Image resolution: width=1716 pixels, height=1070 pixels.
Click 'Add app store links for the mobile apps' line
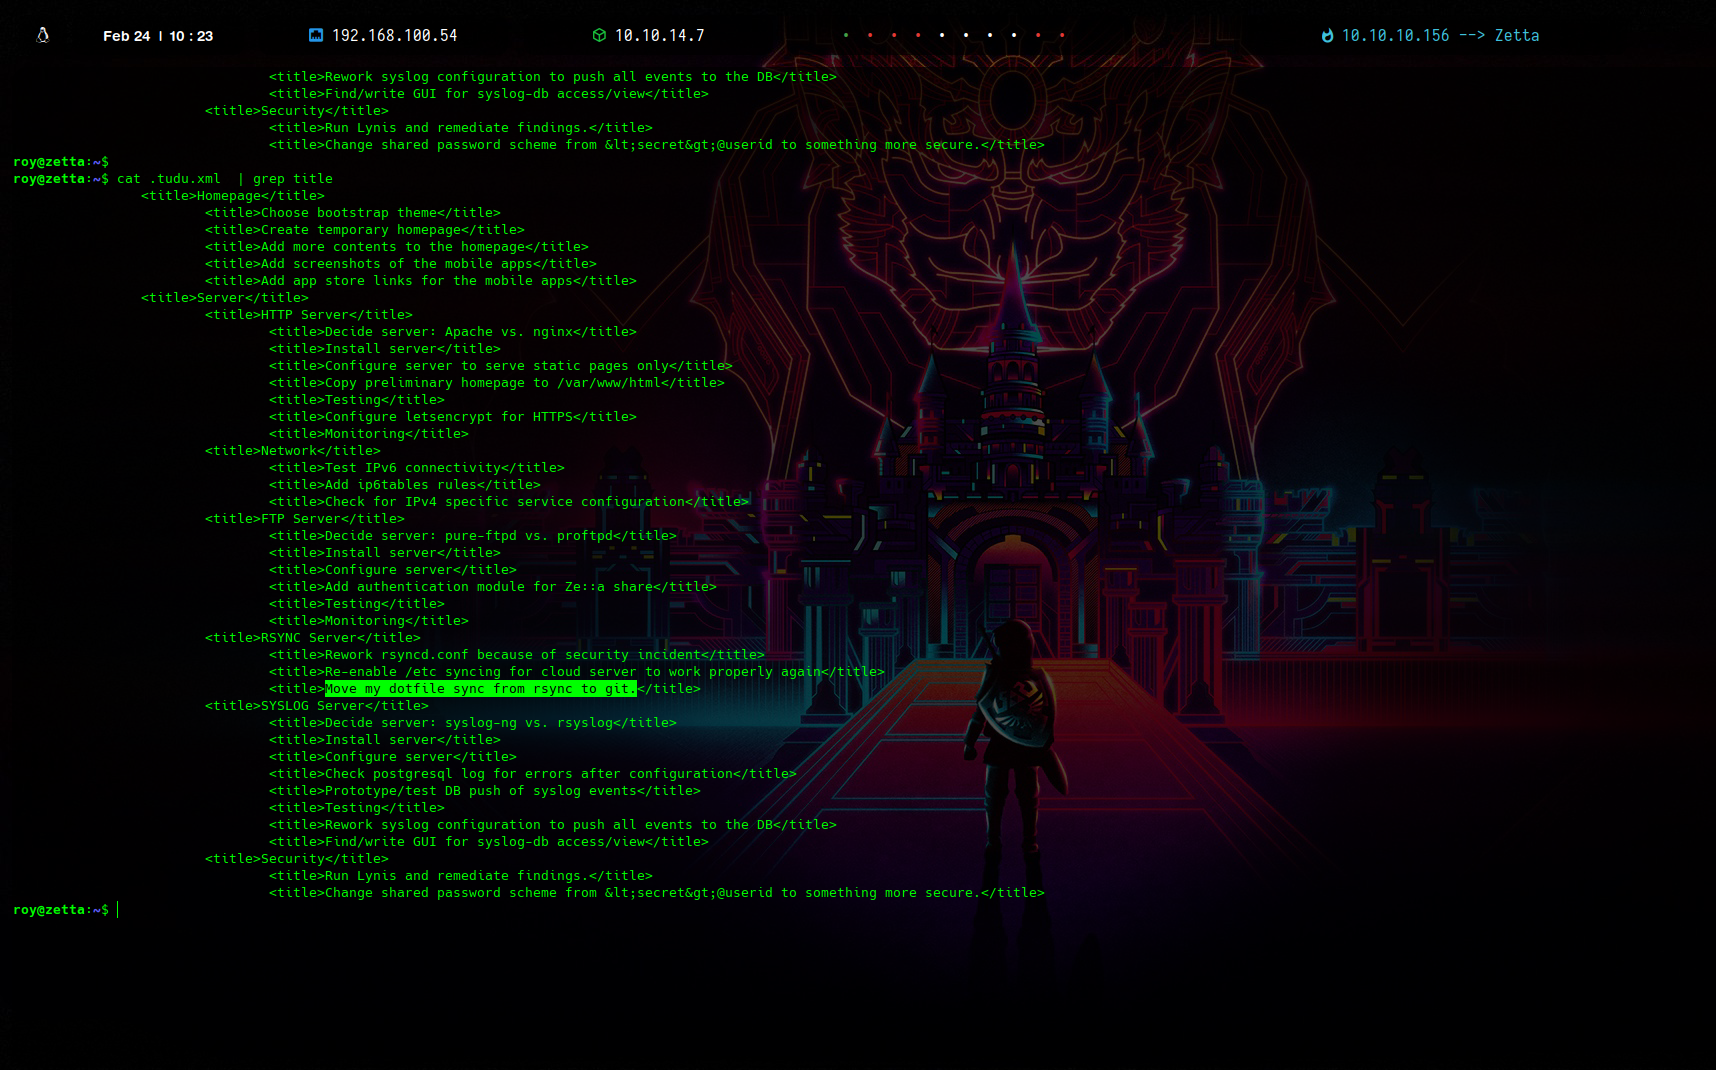pyautogui.click(x=421, y=281)
